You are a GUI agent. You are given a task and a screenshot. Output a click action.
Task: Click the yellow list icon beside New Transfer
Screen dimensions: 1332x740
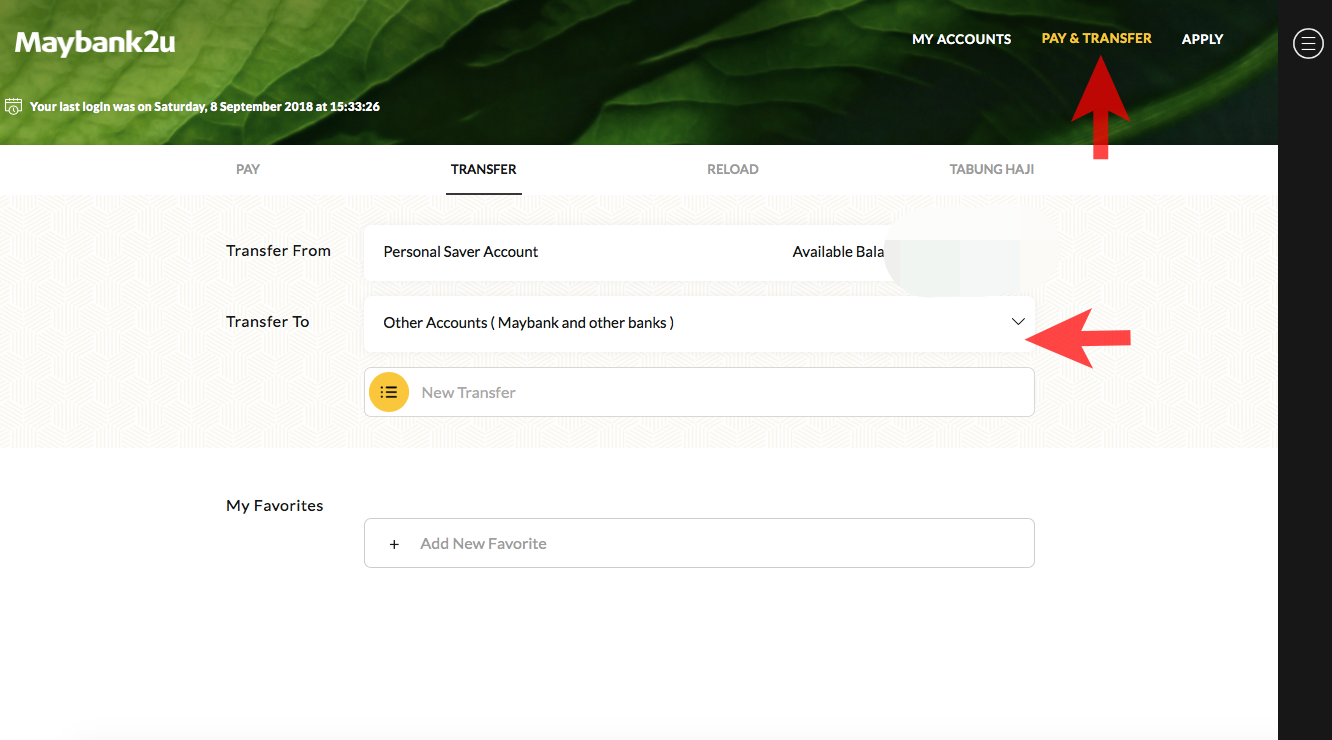click(389, 392)
